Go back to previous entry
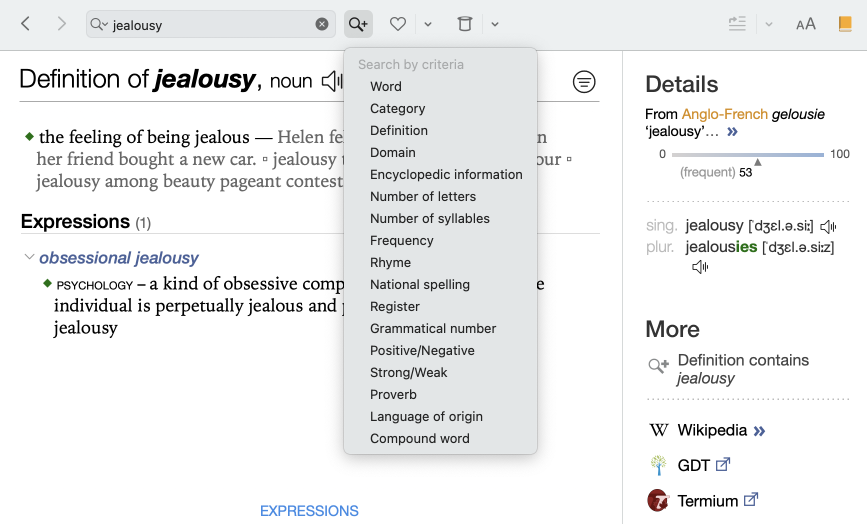The width and height of the screenshot is (867, 524). pos(26,24)
